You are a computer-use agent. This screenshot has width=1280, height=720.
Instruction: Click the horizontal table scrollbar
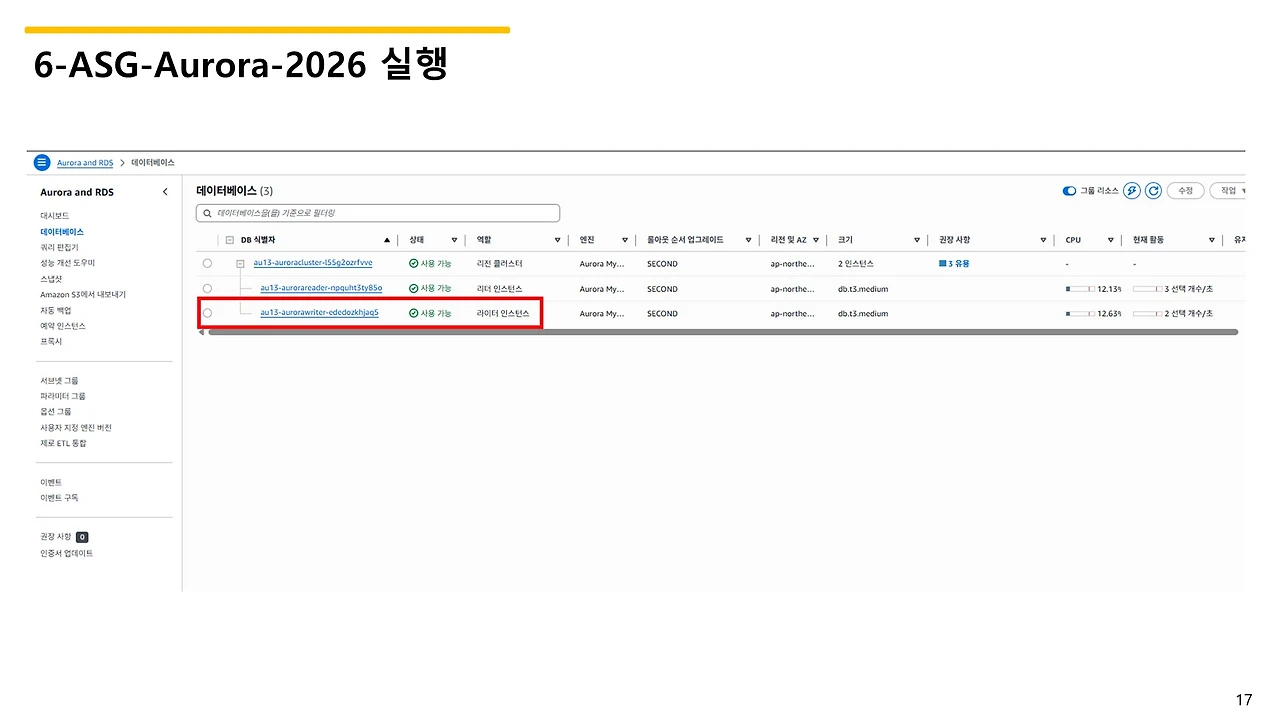click(722, 332)
